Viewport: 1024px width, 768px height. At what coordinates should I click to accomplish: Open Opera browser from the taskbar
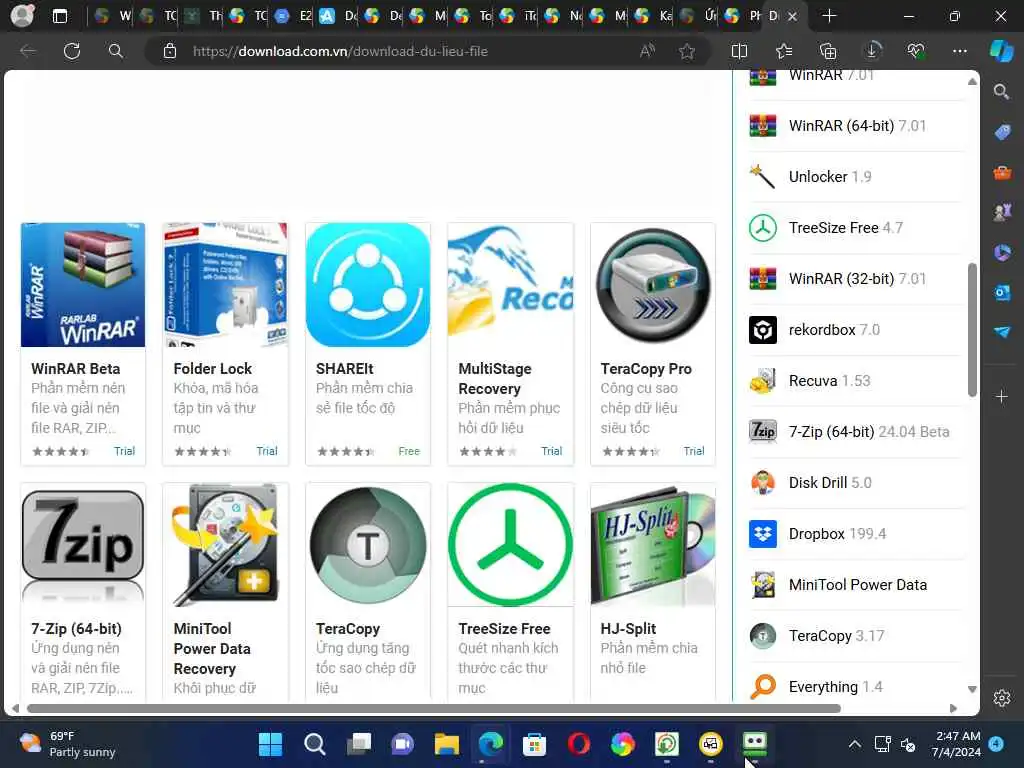click(x=579, y=744)
